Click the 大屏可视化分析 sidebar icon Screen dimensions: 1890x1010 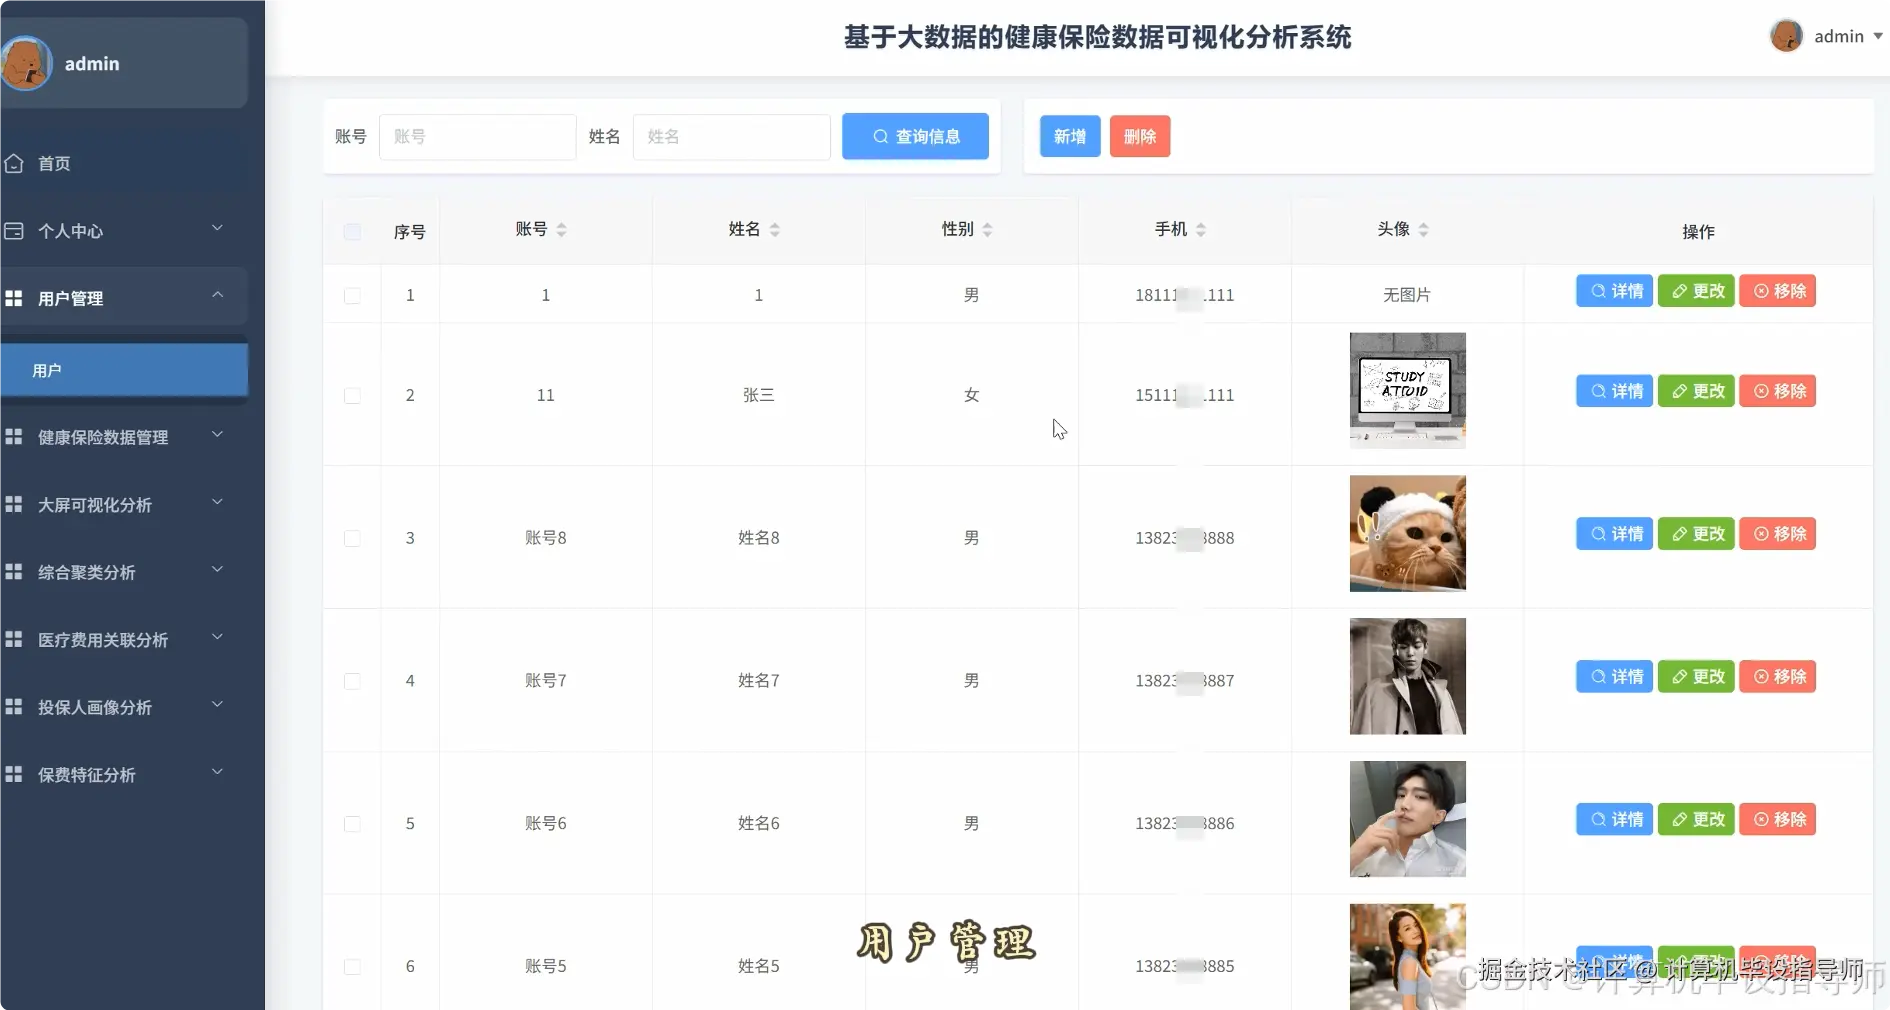pos(14,505)
